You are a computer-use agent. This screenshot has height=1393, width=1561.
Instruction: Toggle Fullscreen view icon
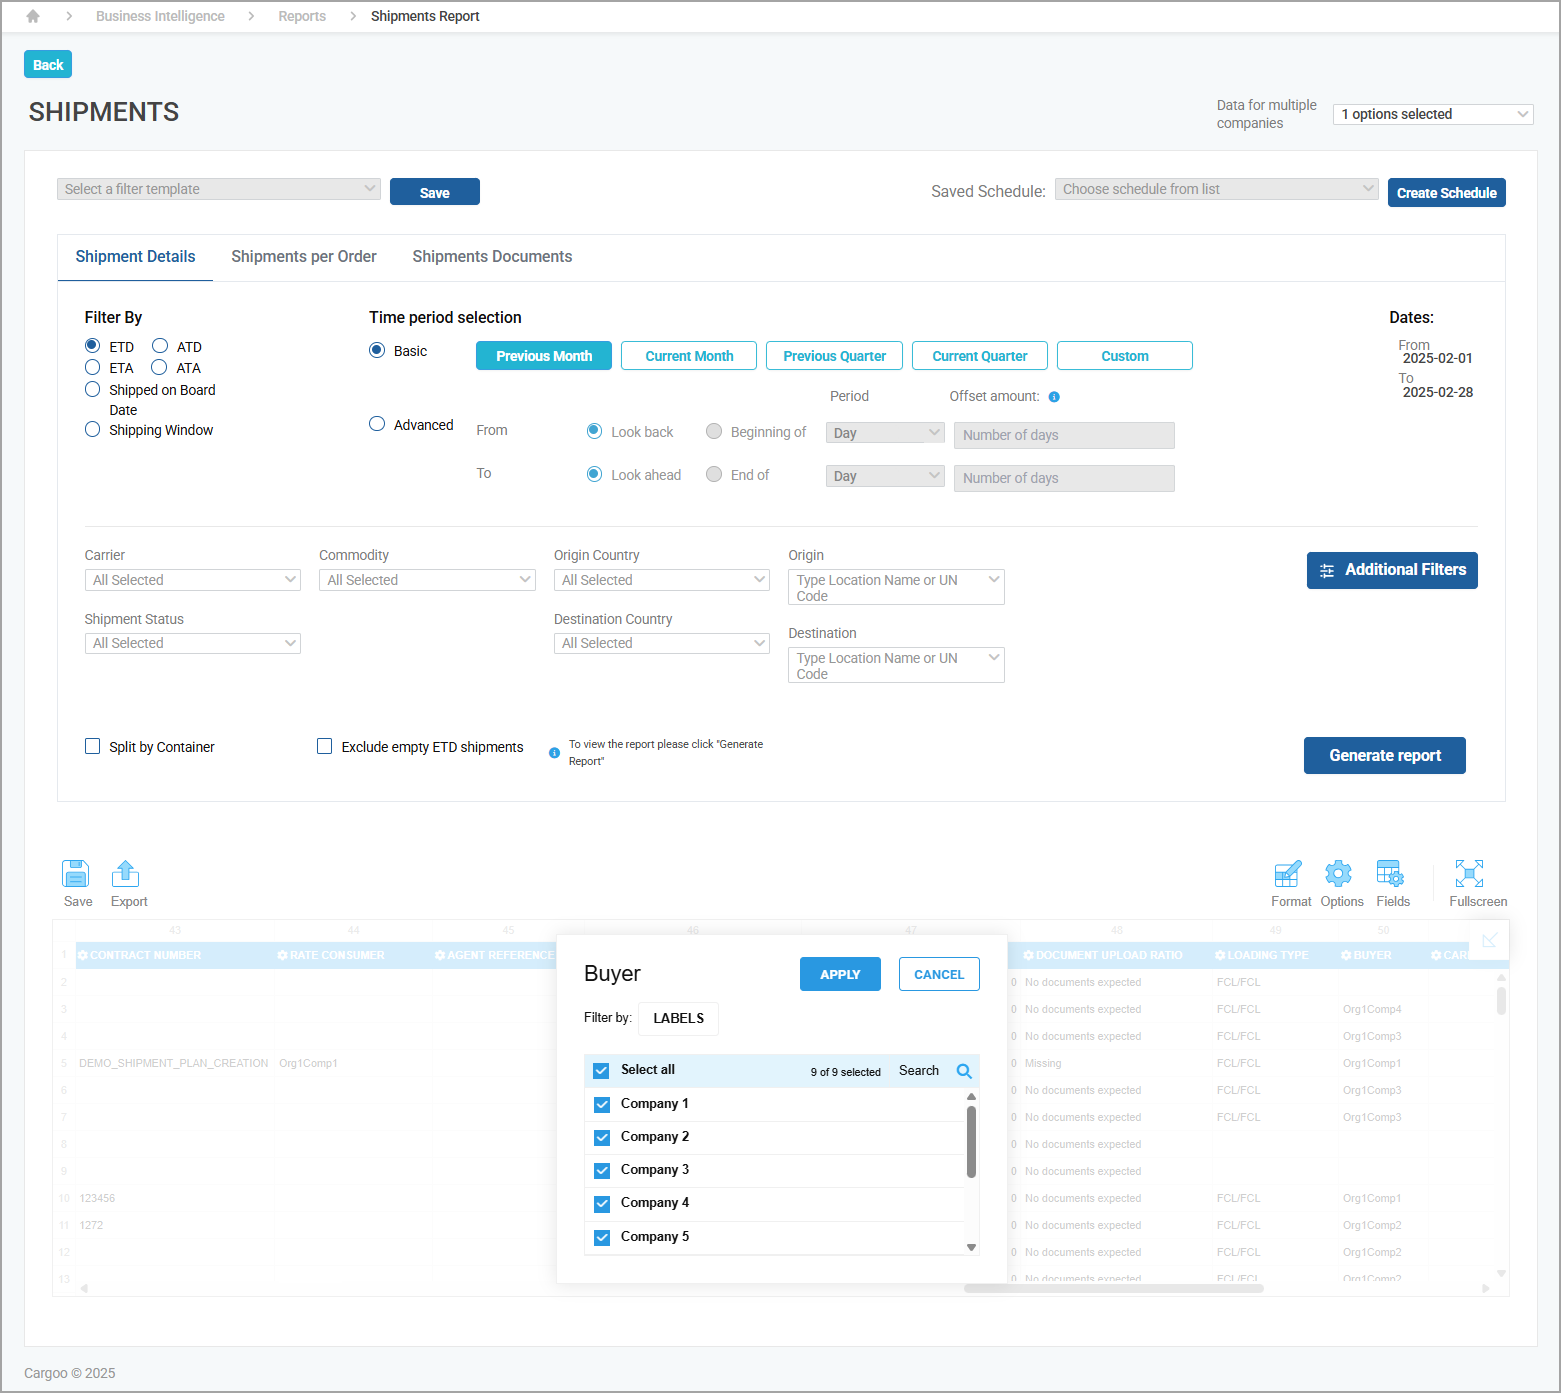(x=1469, y=874)
